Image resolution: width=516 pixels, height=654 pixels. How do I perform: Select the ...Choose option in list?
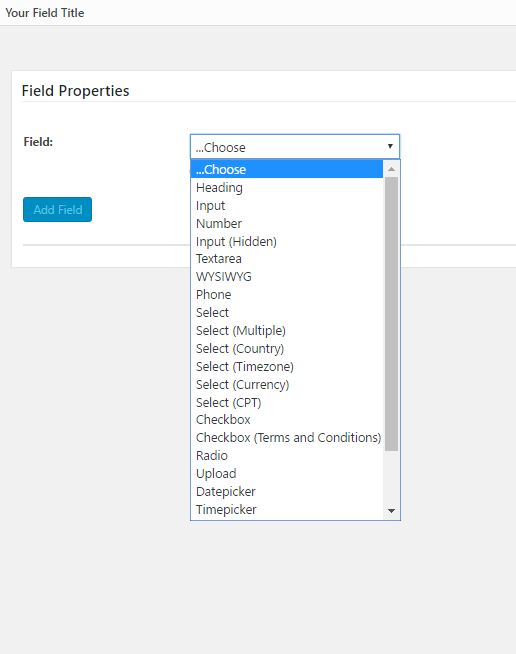tap(287, 169)
